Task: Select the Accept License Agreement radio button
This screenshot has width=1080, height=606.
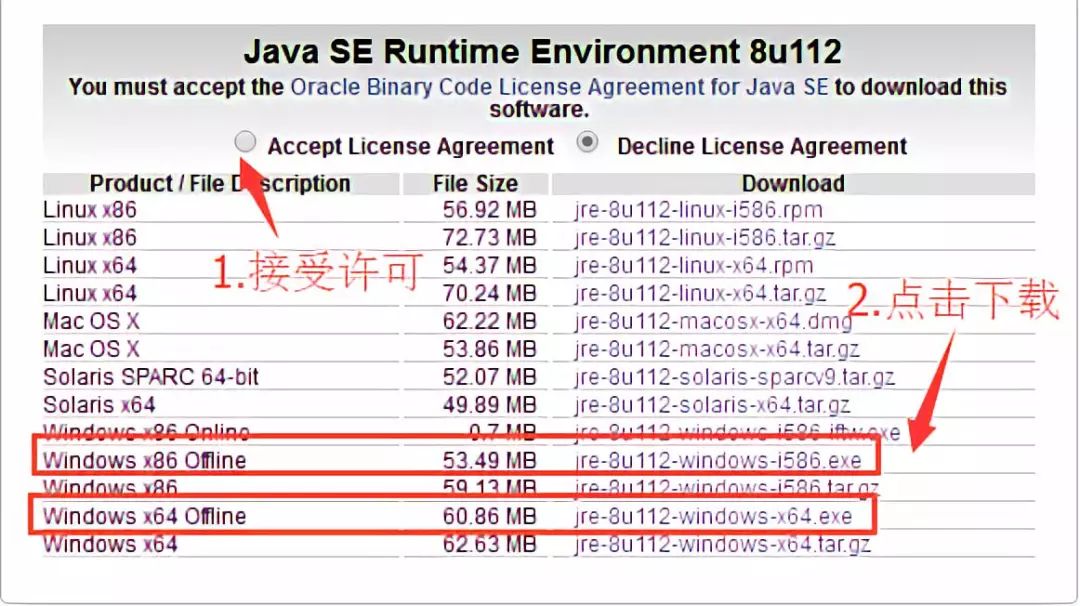Action: point(245,142)
